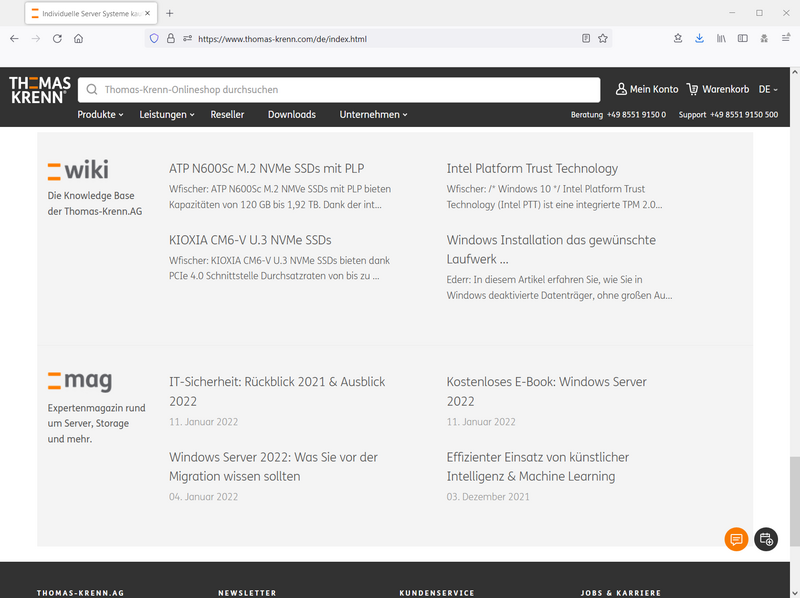This screenshot has height=598, width=800.
Task: Open Kostenloses E-Book Windows Server 2022
Action: (x=546, y=391)
